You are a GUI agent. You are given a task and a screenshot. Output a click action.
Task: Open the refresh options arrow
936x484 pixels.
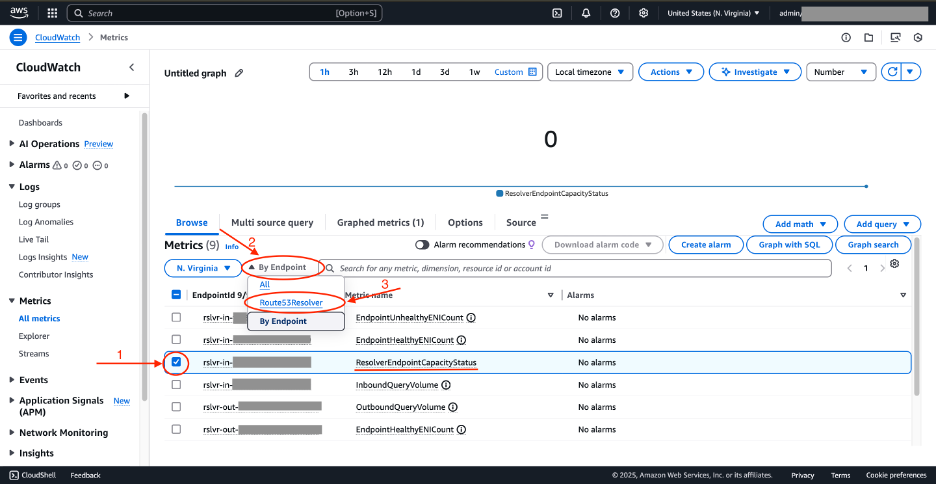(x=910, y=72)
